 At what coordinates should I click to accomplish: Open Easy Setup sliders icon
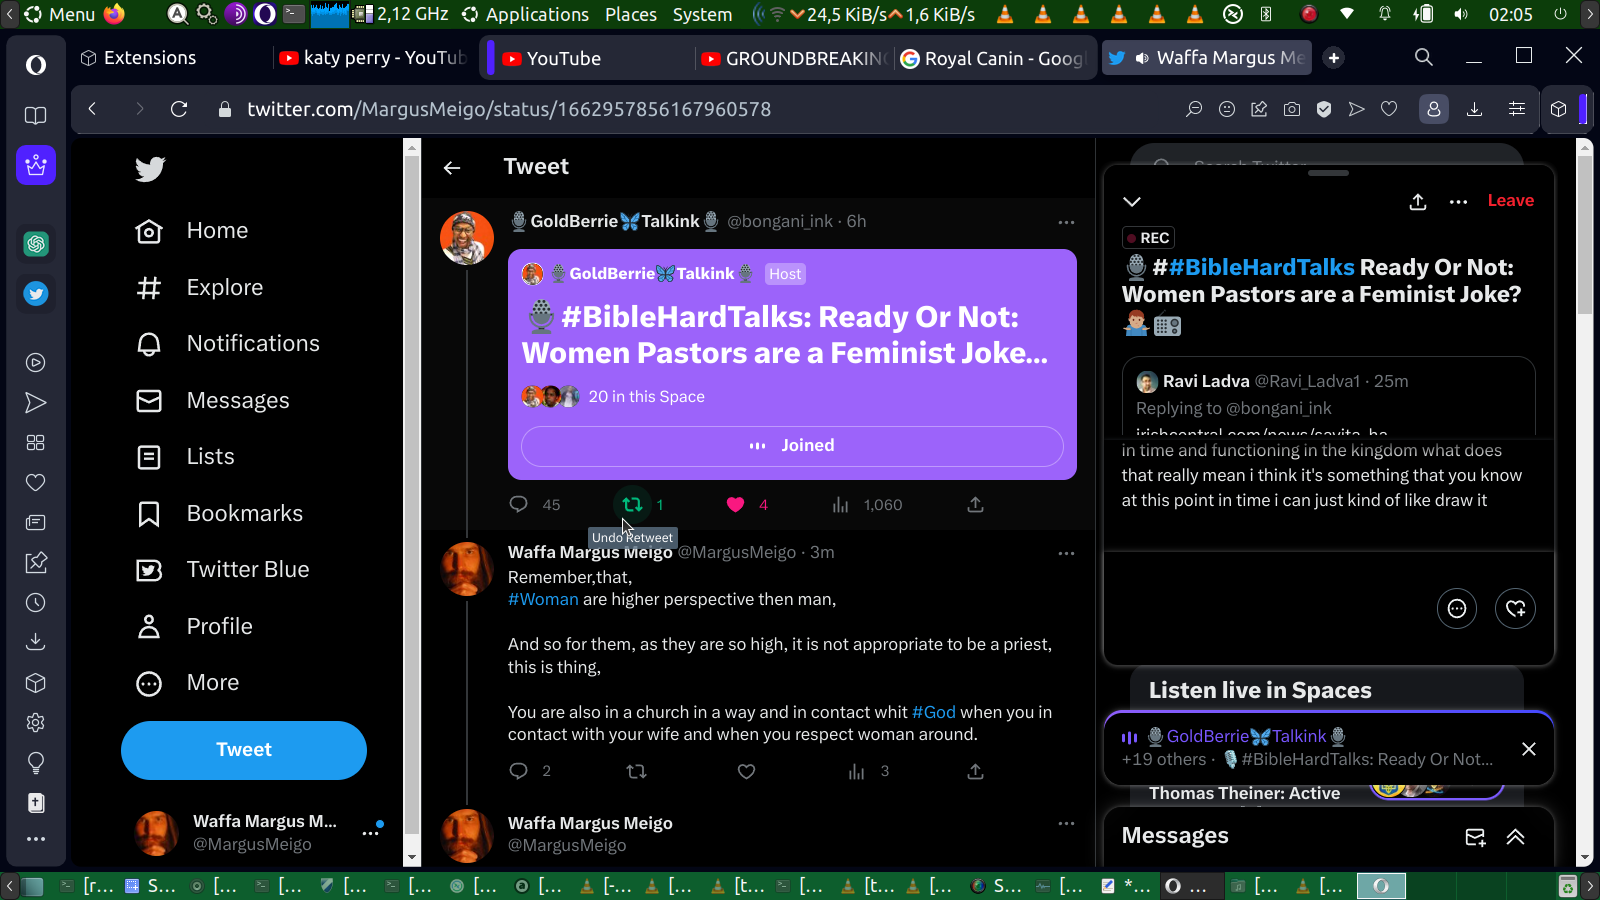[1517, 109]
